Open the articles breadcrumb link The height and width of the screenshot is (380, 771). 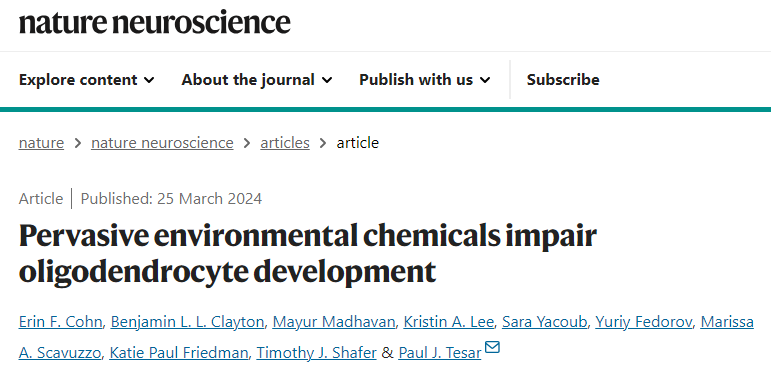coord(285,143)
